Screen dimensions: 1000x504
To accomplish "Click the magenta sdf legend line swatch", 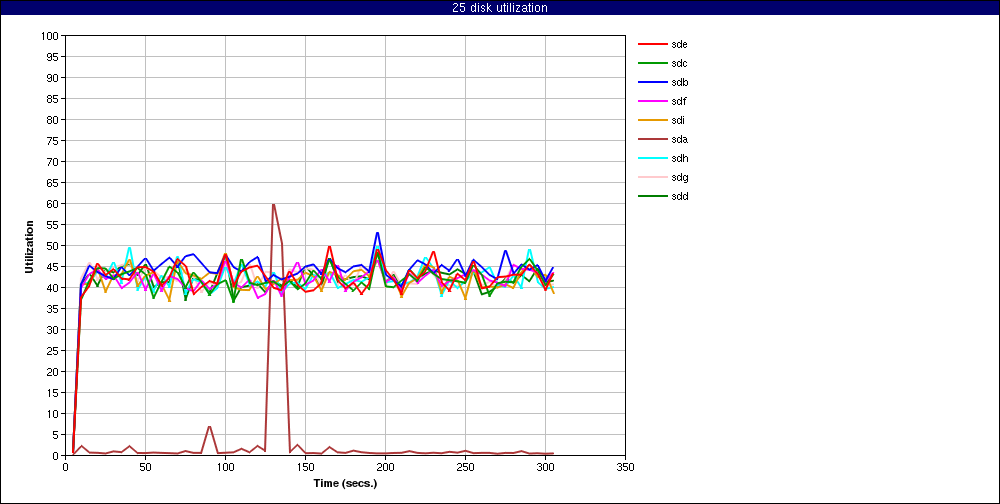I will coord(652,101).
